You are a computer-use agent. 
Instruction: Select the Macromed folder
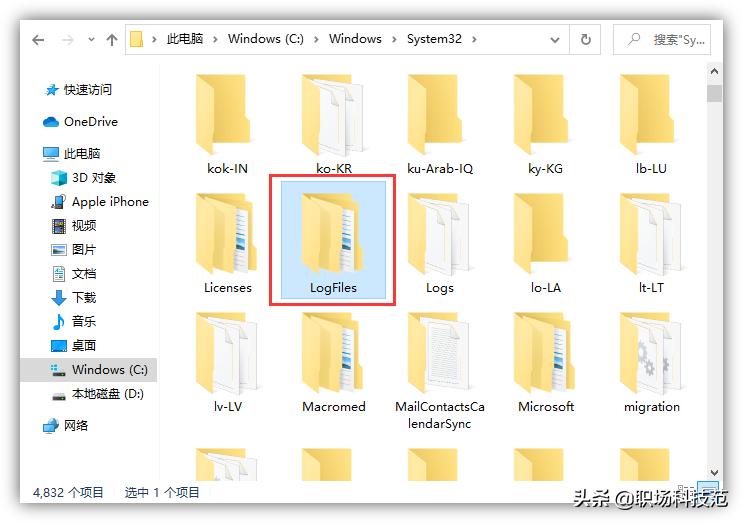click(x=334, y=362)
